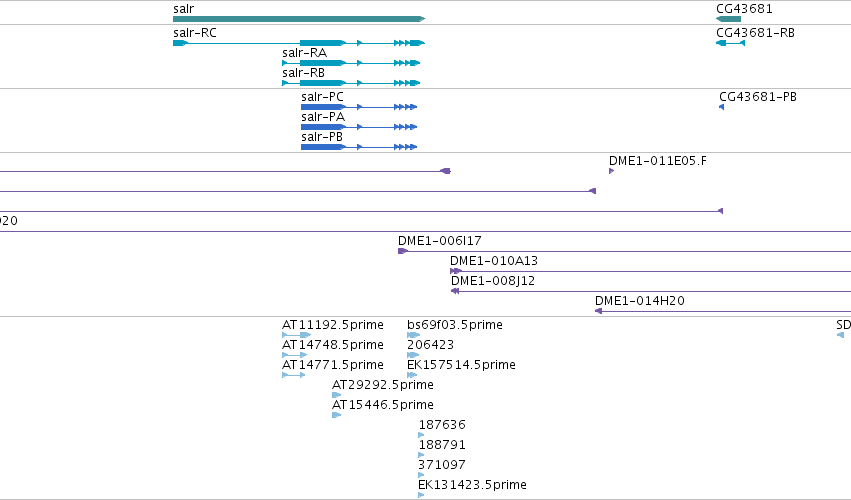This screenshot has height=500, width=851.
Task: Click the AT11192.5prime label
Action: (x=333, y=325)
